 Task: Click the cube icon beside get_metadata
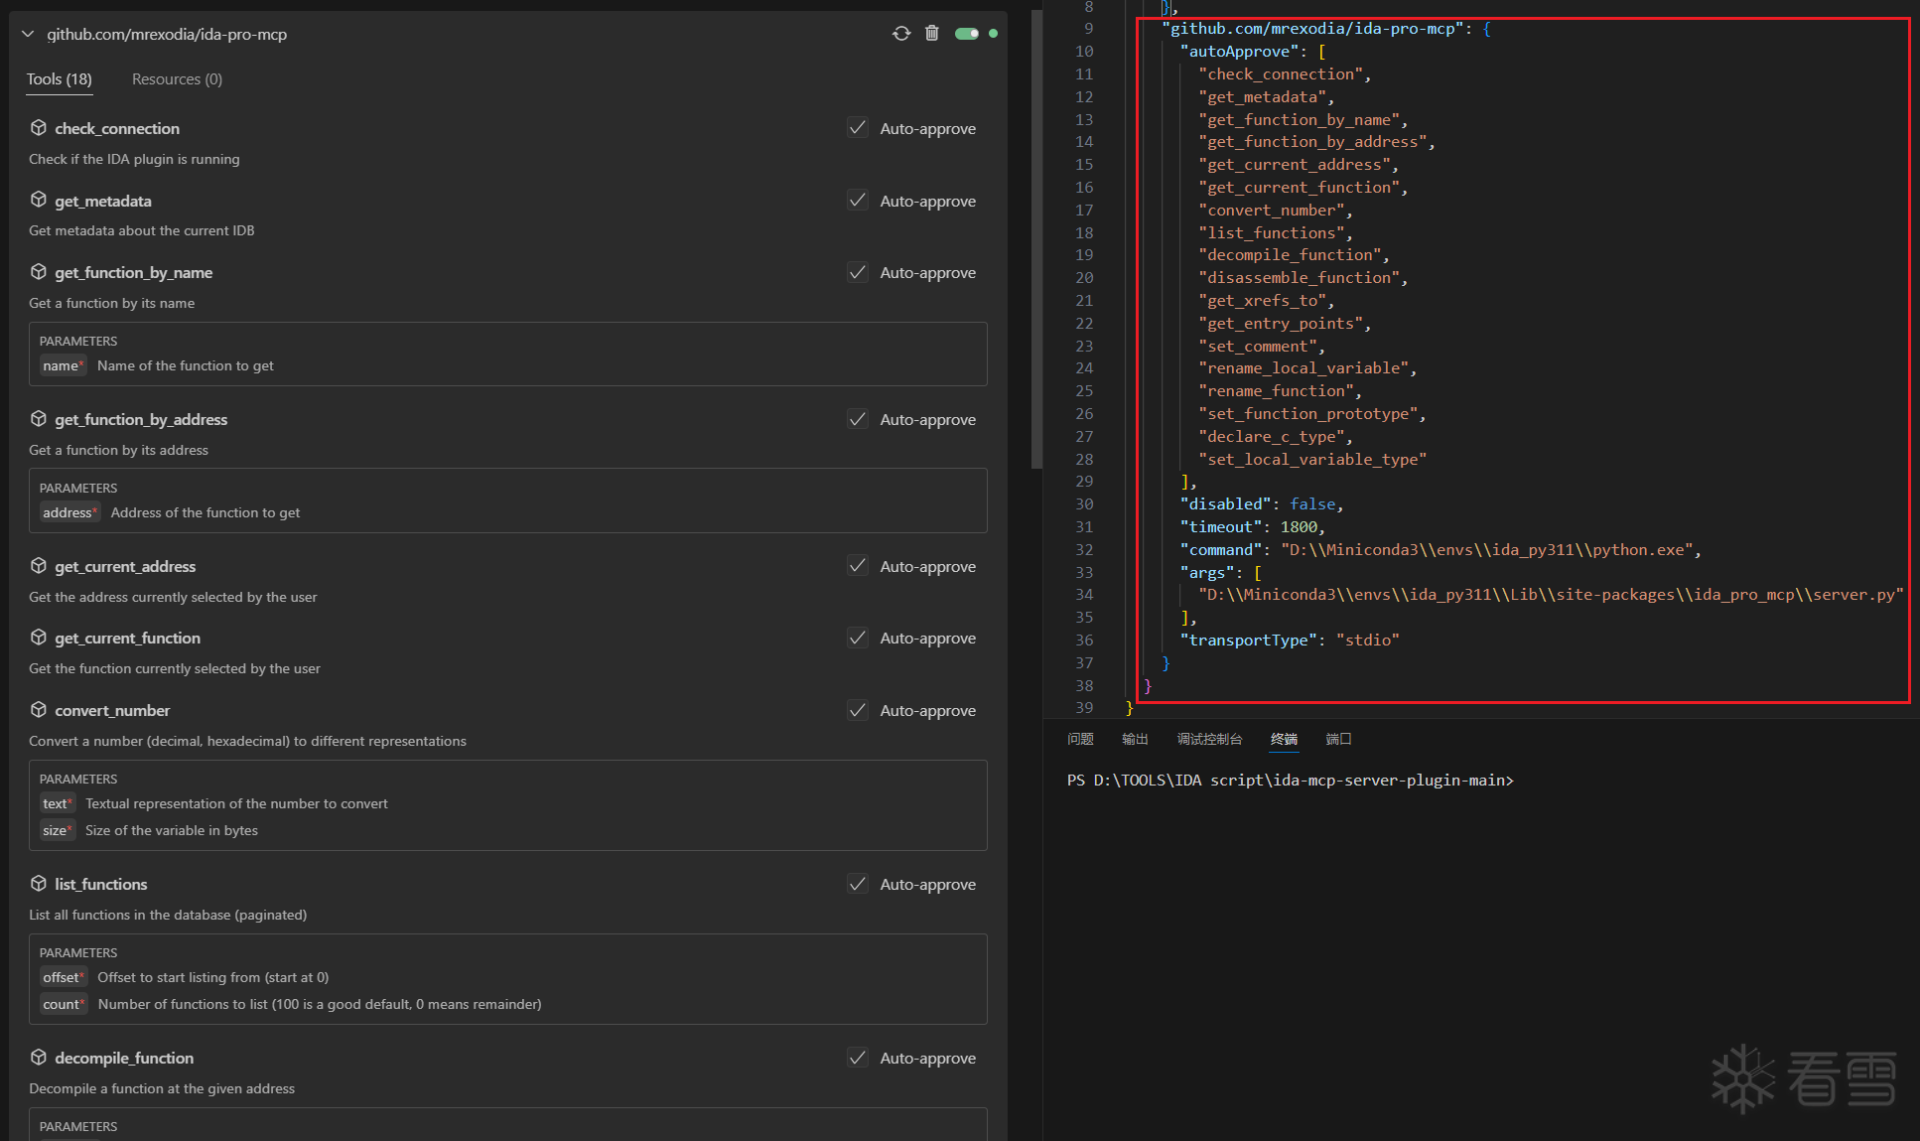click(x=38, y=200)
